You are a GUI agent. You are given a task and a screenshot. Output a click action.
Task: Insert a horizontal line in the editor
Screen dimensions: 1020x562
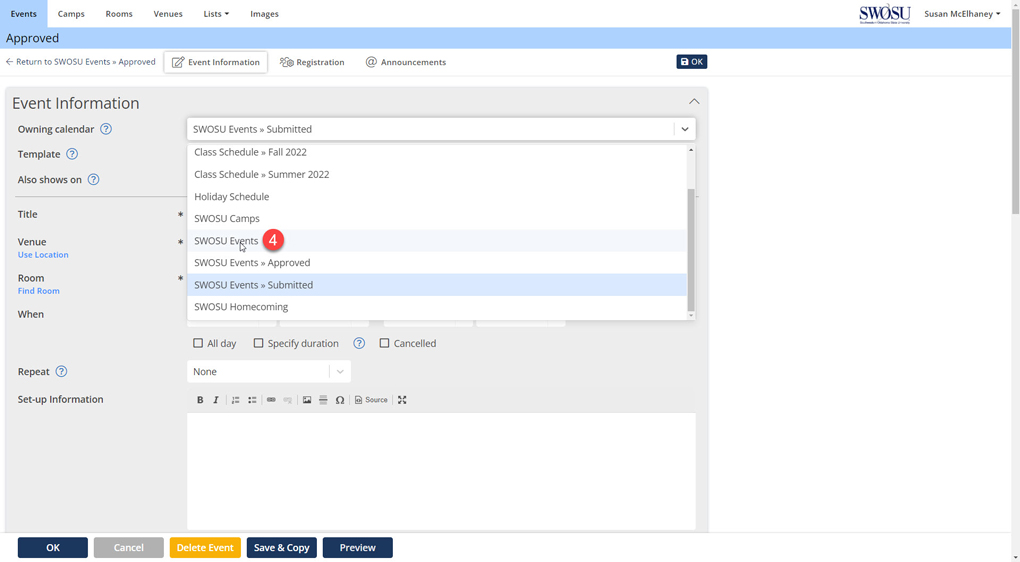click(x=323, y=400)
